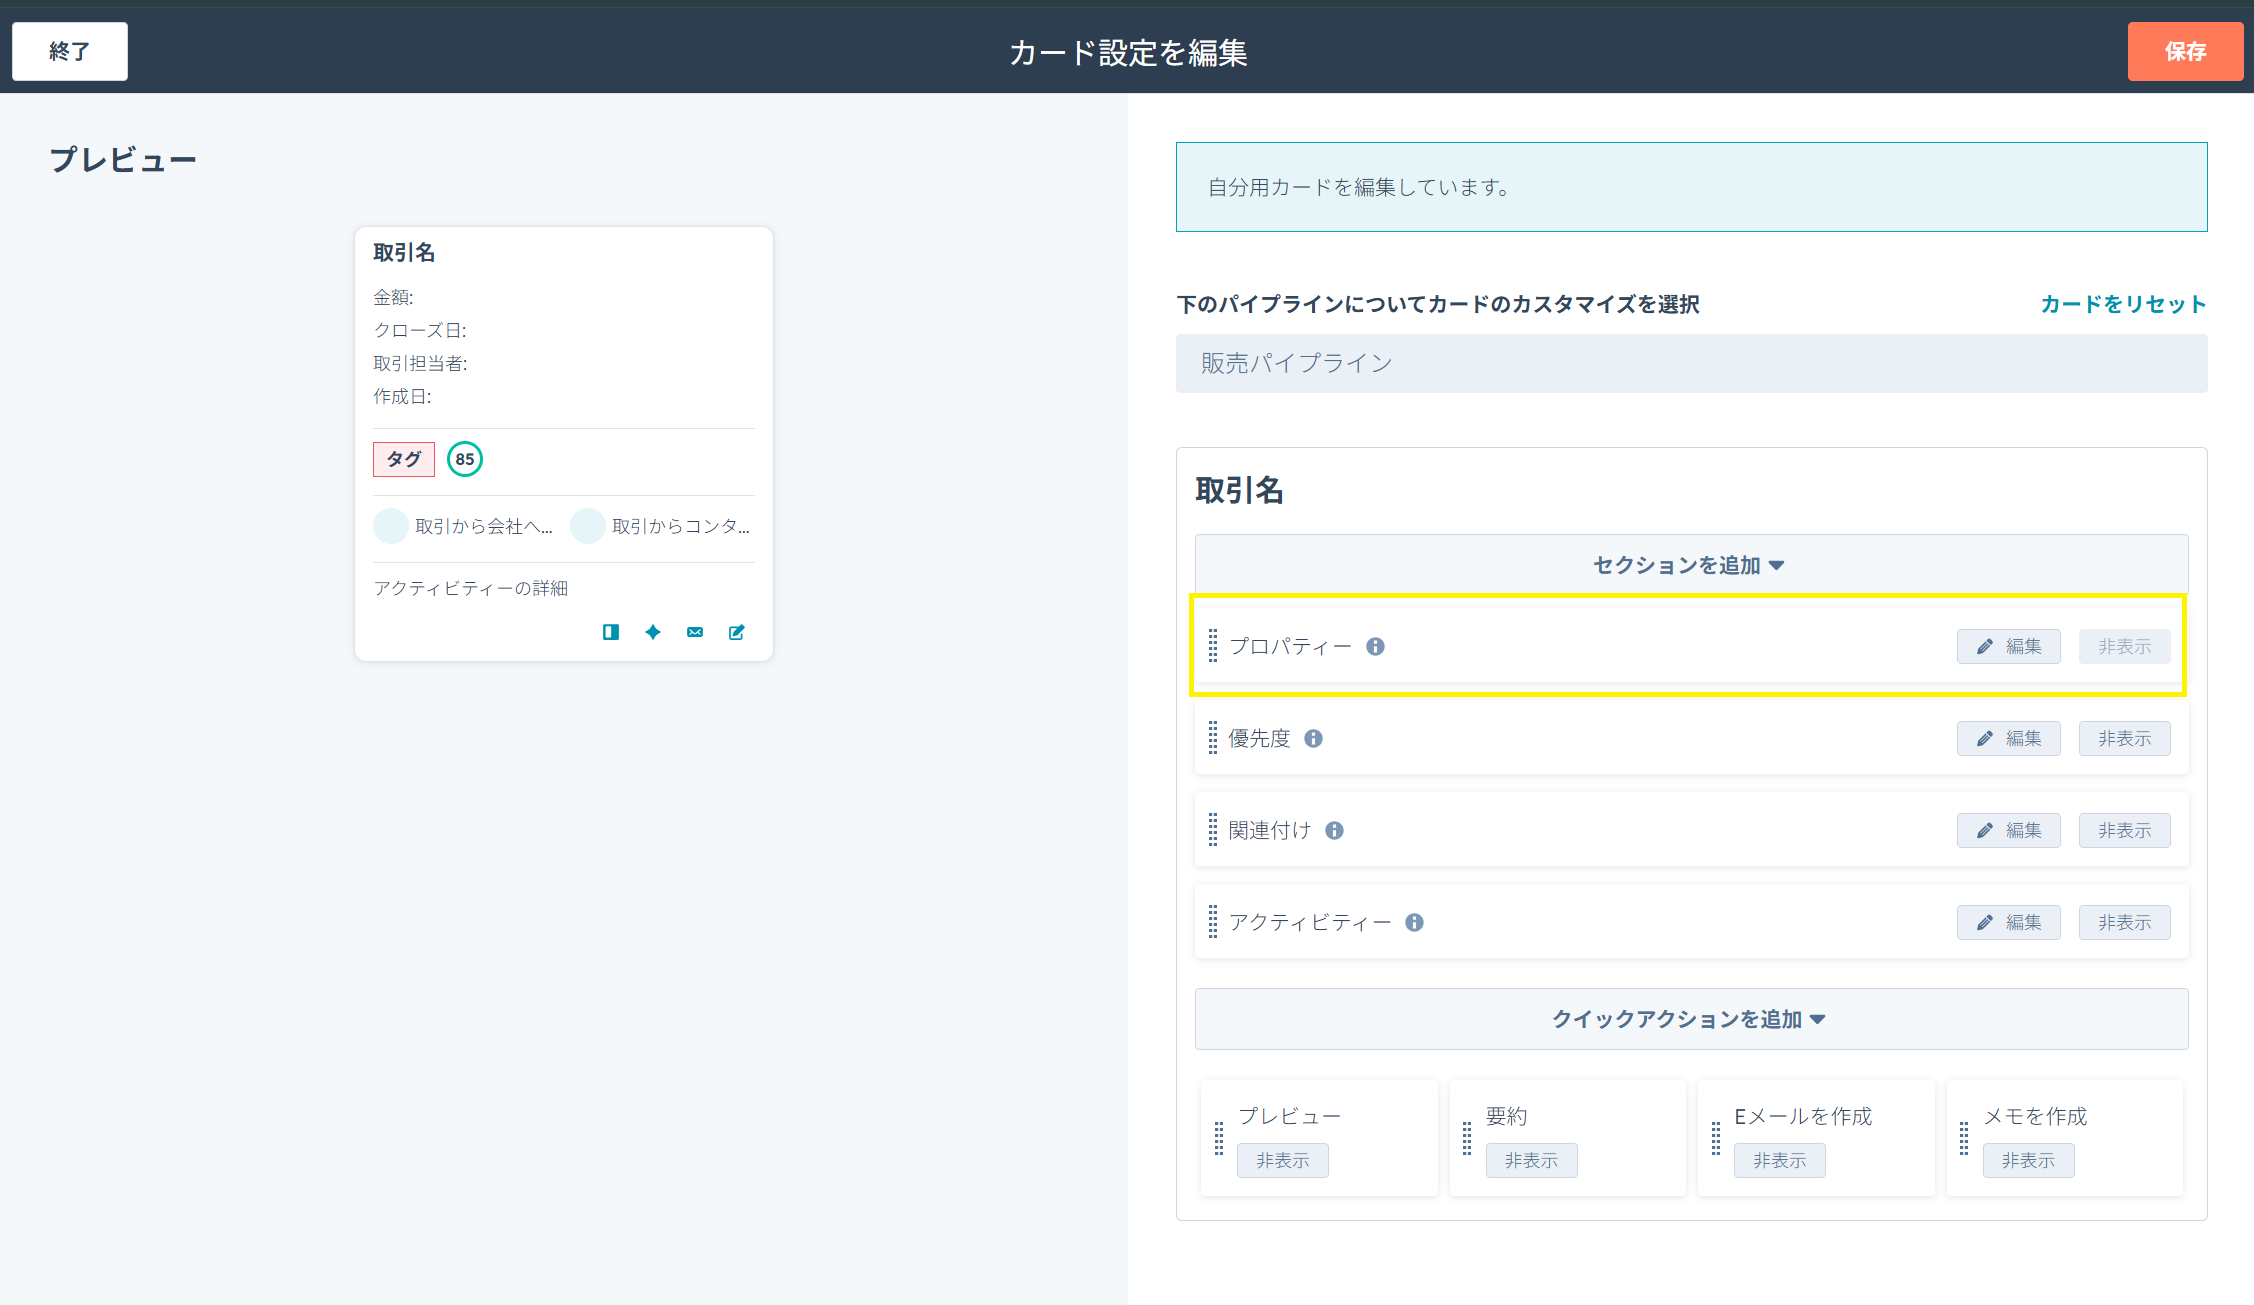This screenshot has height=1305, width=2254.
Task: Click 取引名 title on preview card
Action: point(404,253)
